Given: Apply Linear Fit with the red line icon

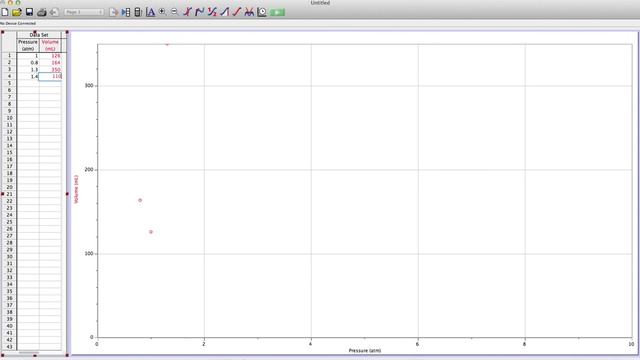Looking at the screenshot, I should (x=237, y=12).
